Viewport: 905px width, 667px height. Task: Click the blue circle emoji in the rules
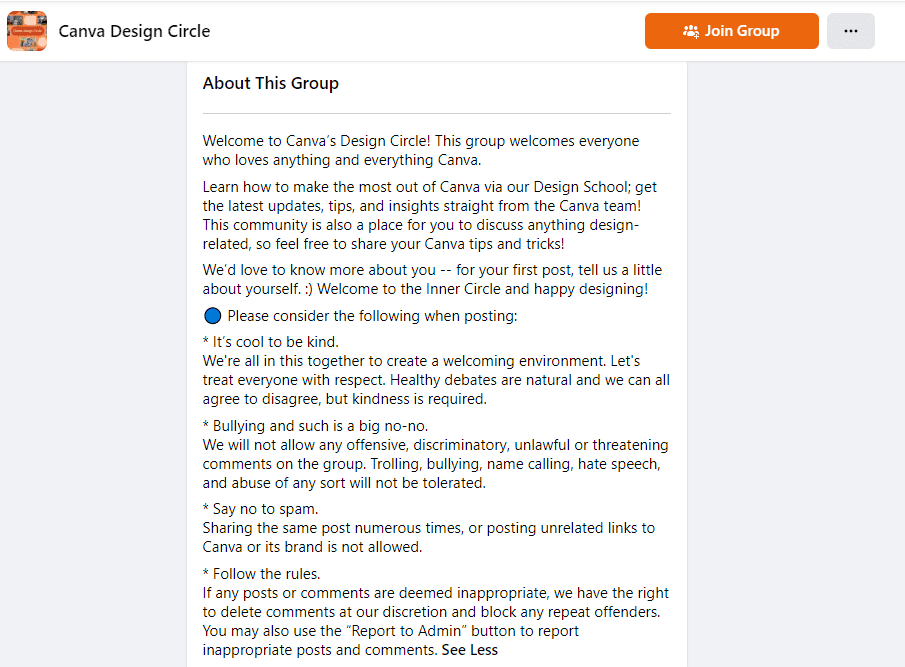tap(212, 315)
